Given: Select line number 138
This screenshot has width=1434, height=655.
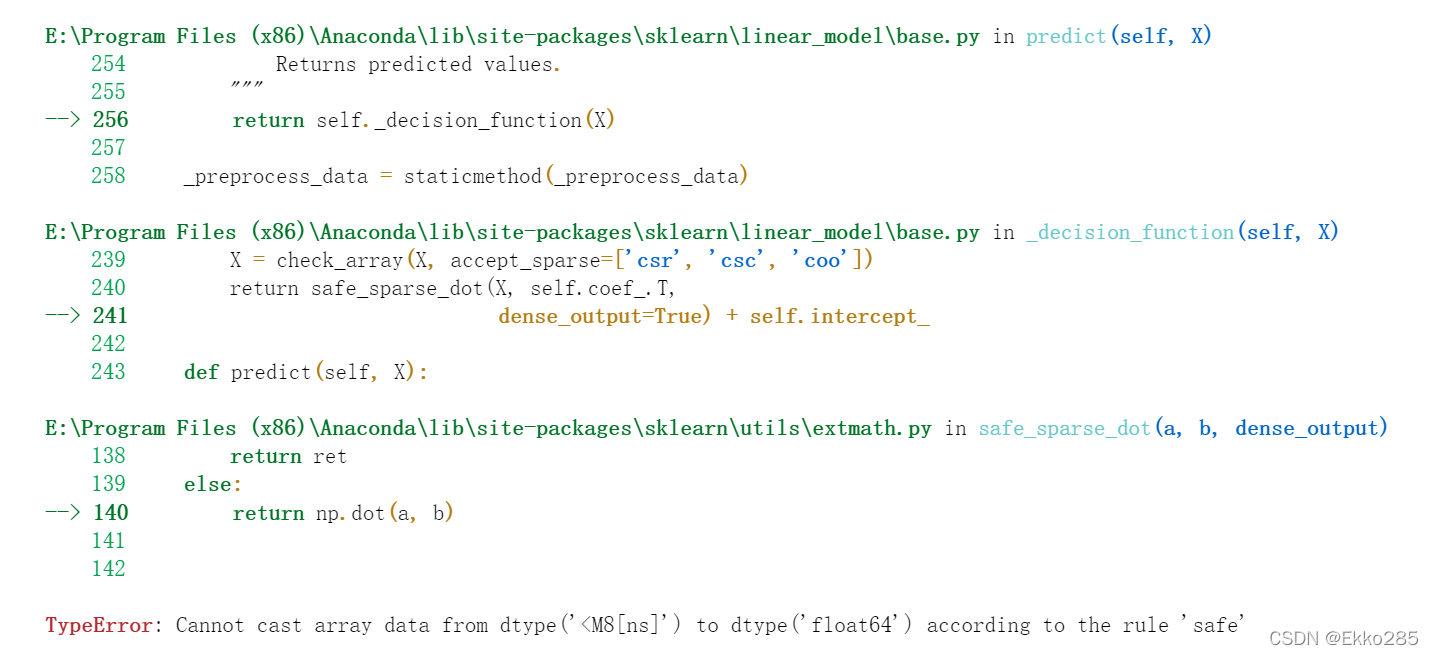Looking at the screenshot, I should [108, 455].
